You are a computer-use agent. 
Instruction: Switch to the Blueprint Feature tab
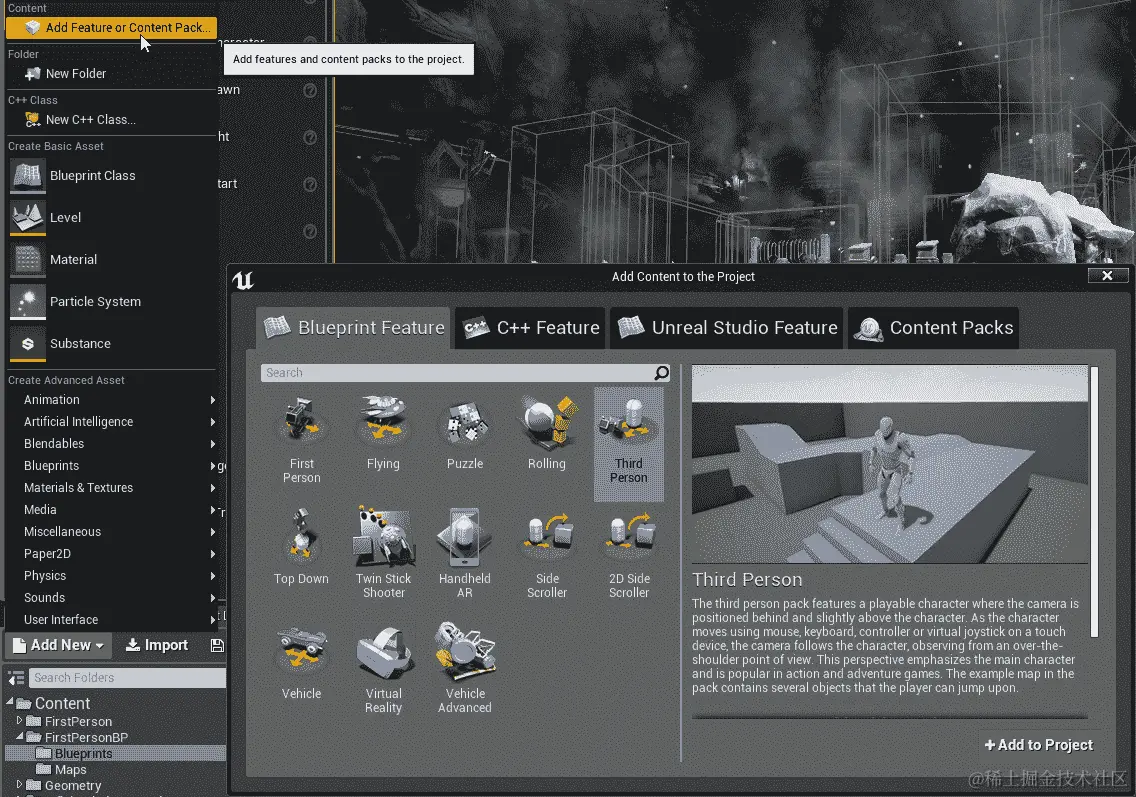click(354, 327)
